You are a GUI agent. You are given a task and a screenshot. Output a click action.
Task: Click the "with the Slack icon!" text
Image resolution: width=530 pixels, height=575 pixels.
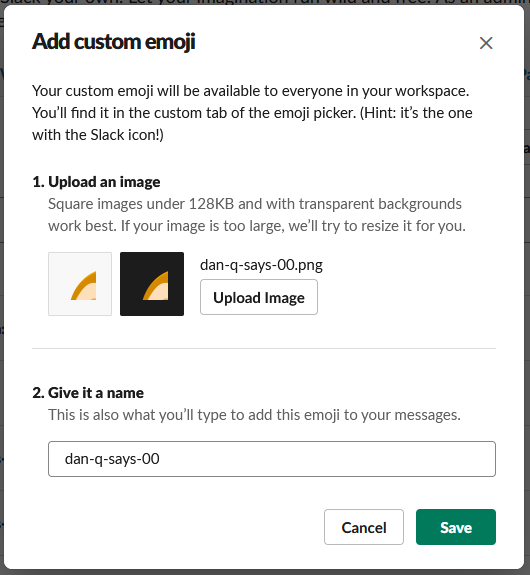pos(98,135)
